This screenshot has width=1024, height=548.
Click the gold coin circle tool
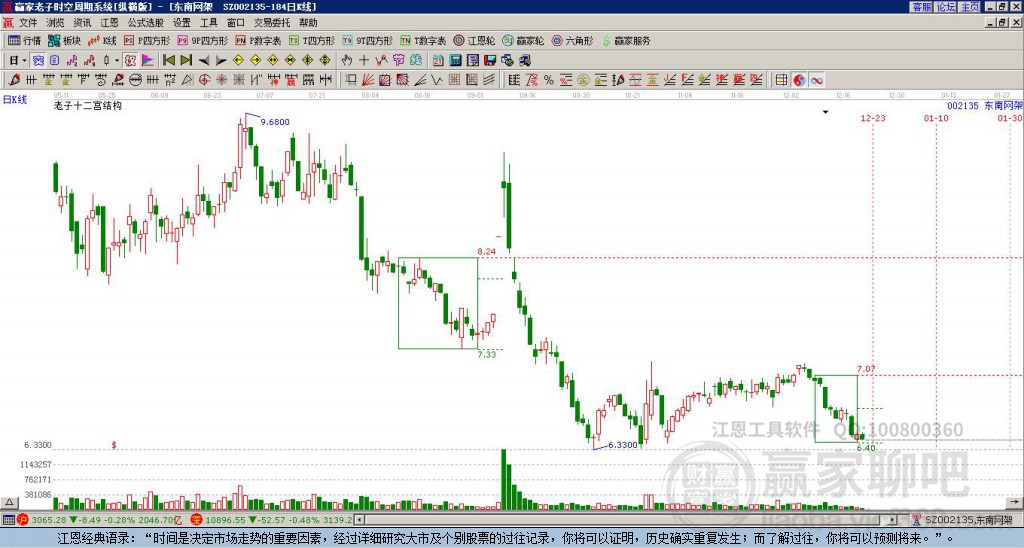coord(583,80)
